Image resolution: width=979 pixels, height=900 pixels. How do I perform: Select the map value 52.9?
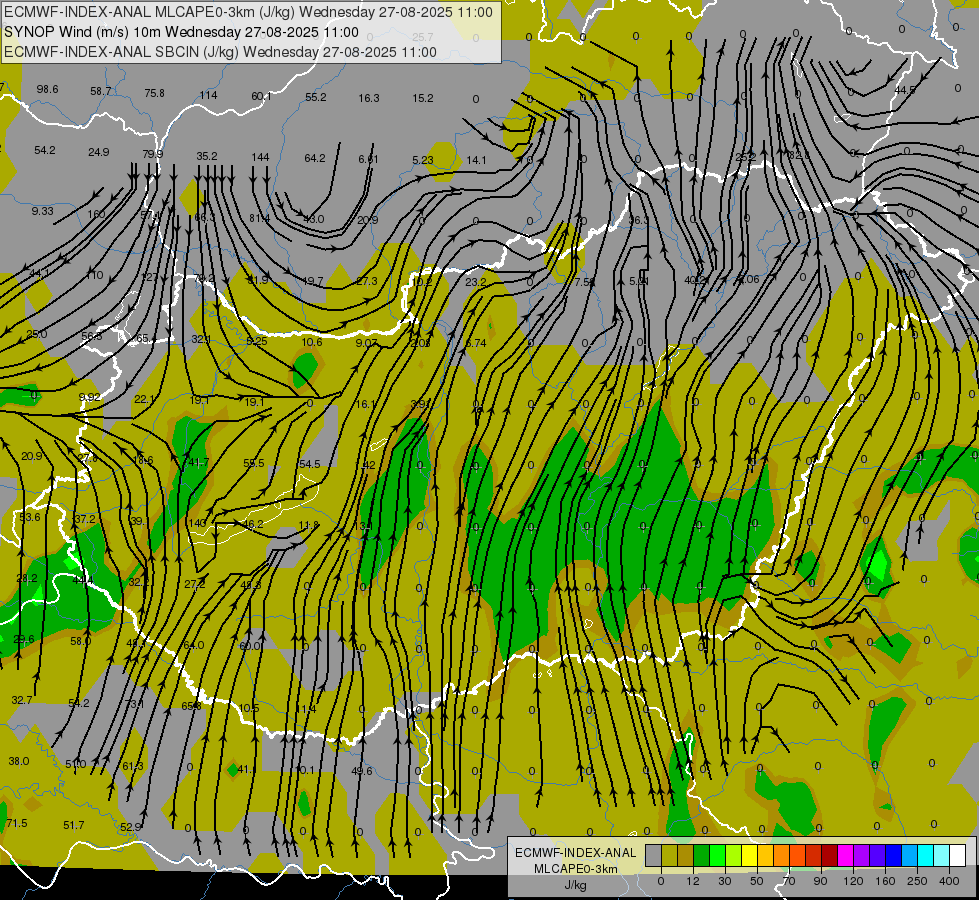pyautogui.click(x=131, y=827)
